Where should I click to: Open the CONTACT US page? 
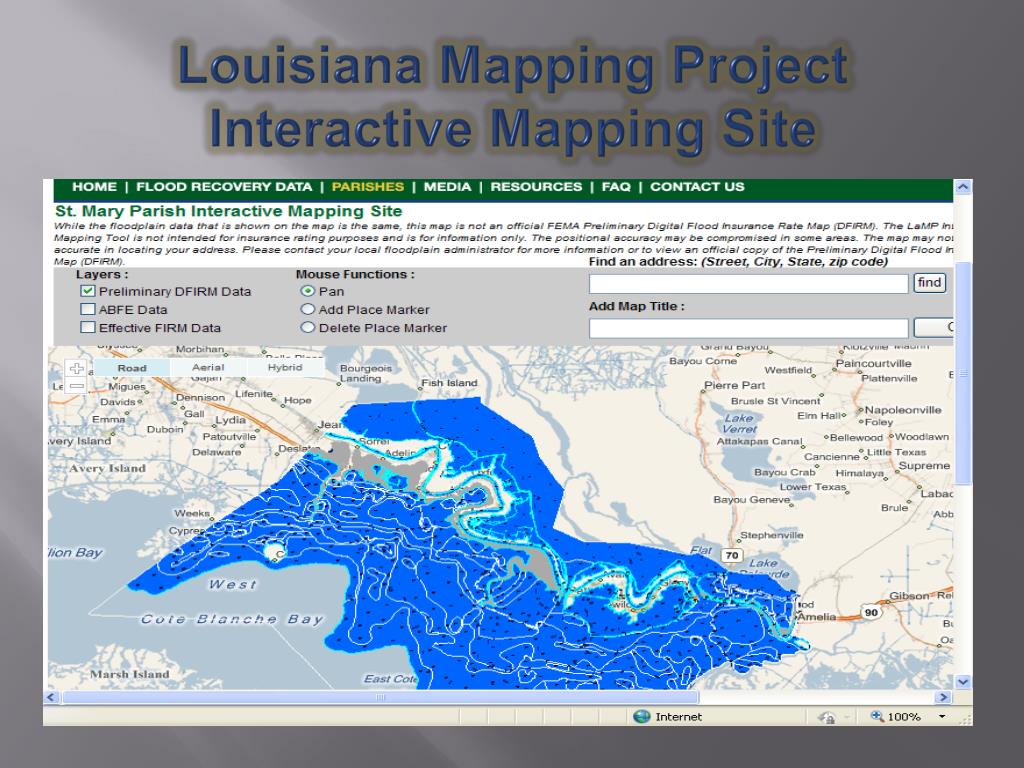(x=697, y=187)
